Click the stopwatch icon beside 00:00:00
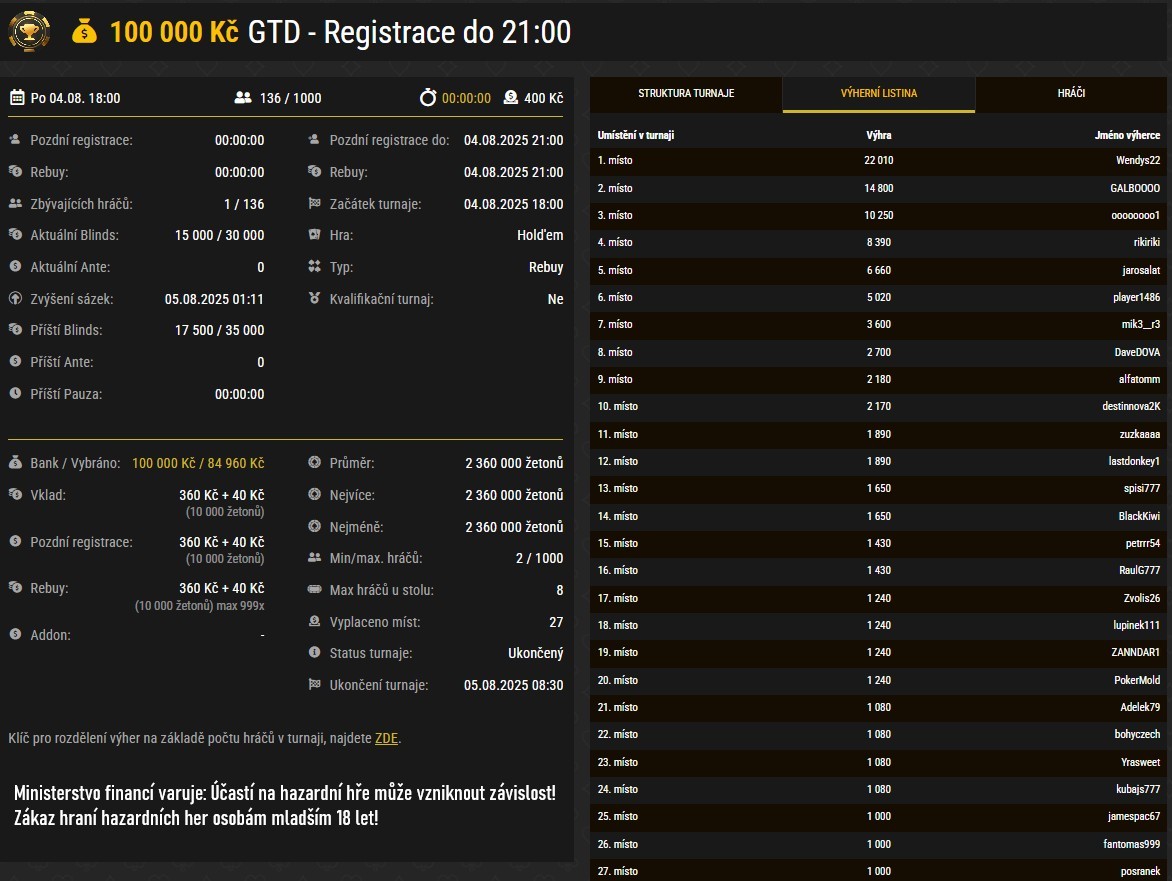Screen dimensions: 1172x881 tap(428, 98)
